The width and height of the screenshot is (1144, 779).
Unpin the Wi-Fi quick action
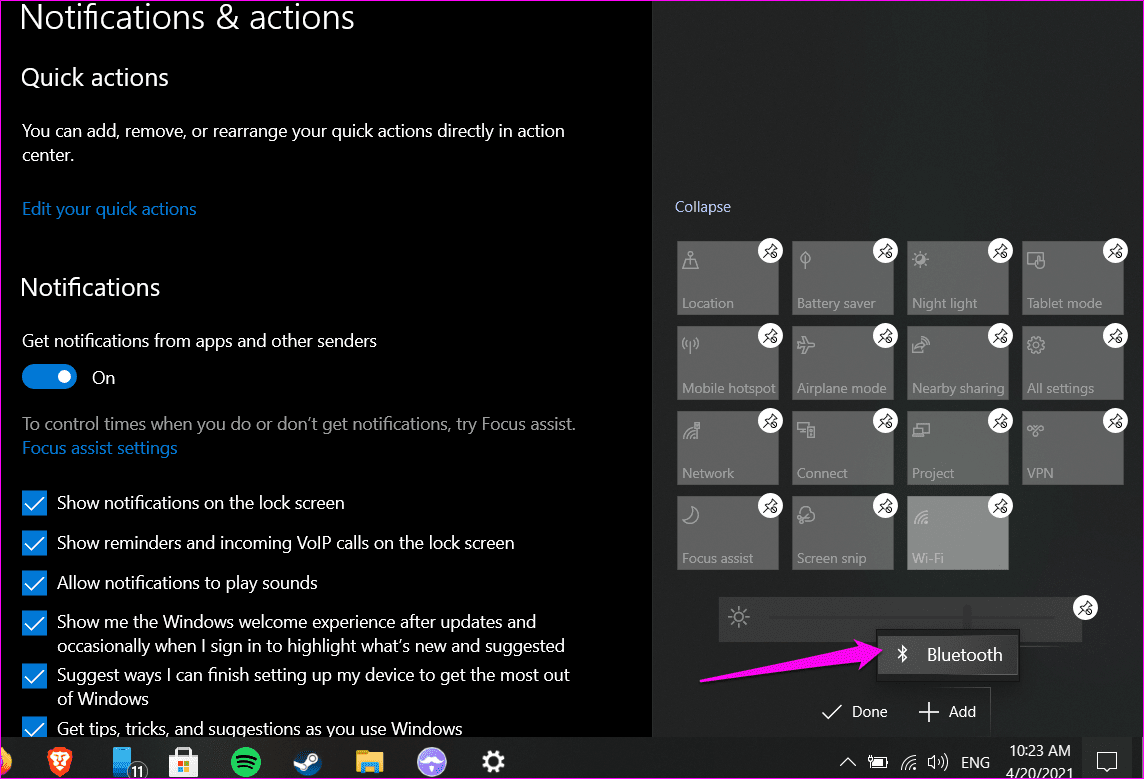(x=1000, y=505)
